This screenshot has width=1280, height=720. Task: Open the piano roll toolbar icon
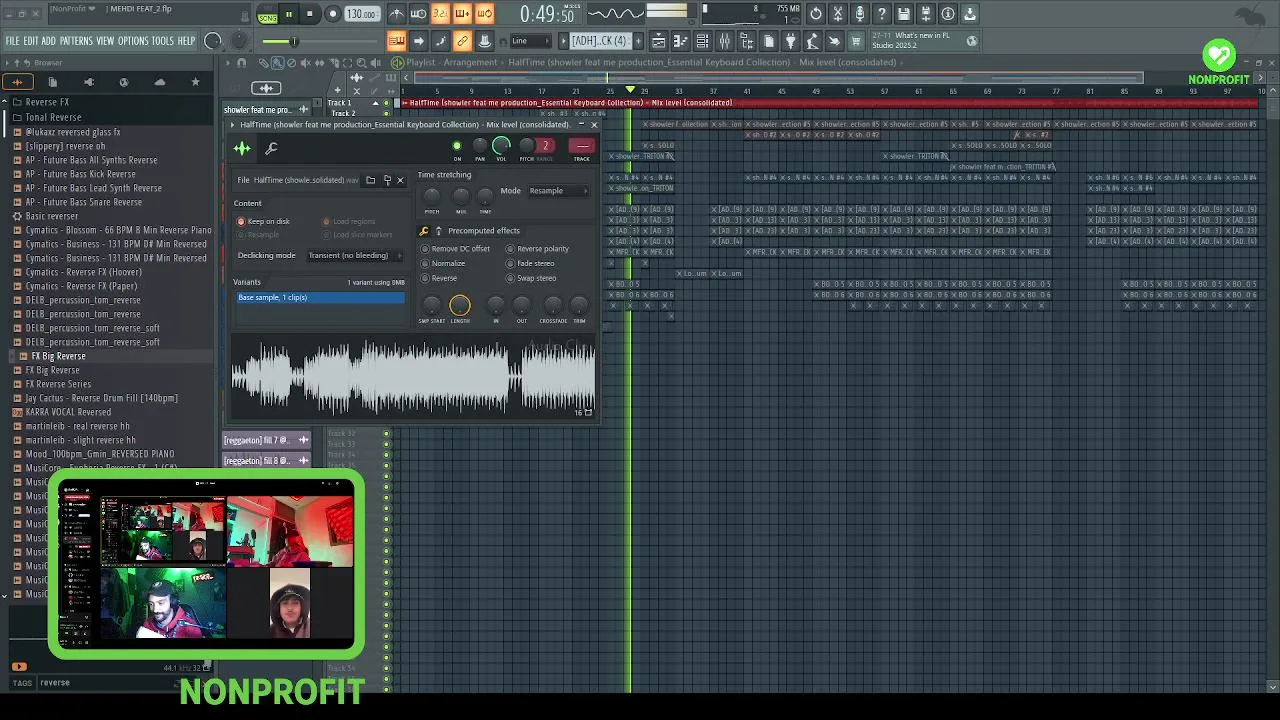(681, 41)
